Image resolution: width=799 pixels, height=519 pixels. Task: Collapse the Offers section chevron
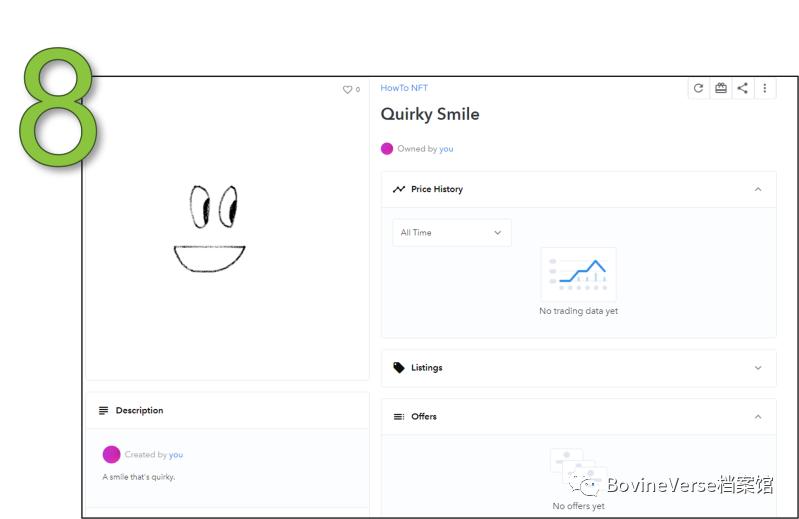tap(757, 417)
